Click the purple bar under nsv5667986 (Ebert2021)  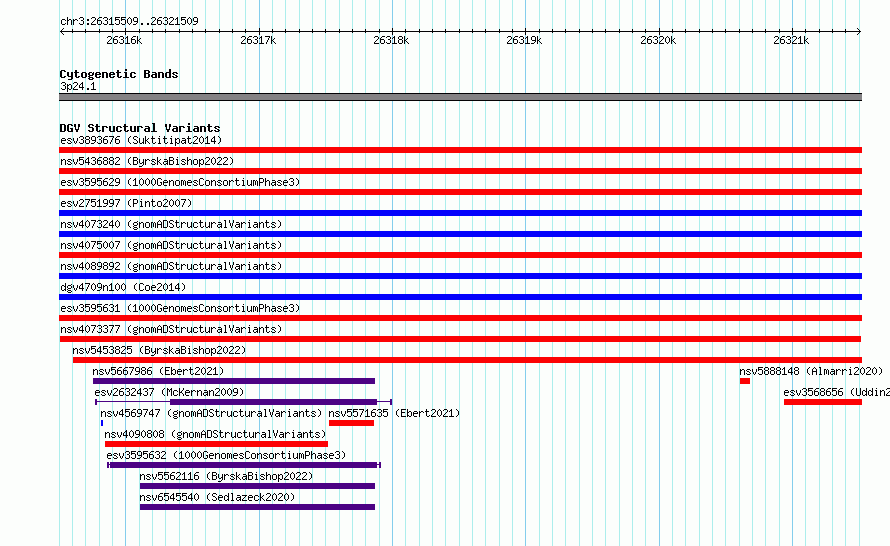[234, 381]
